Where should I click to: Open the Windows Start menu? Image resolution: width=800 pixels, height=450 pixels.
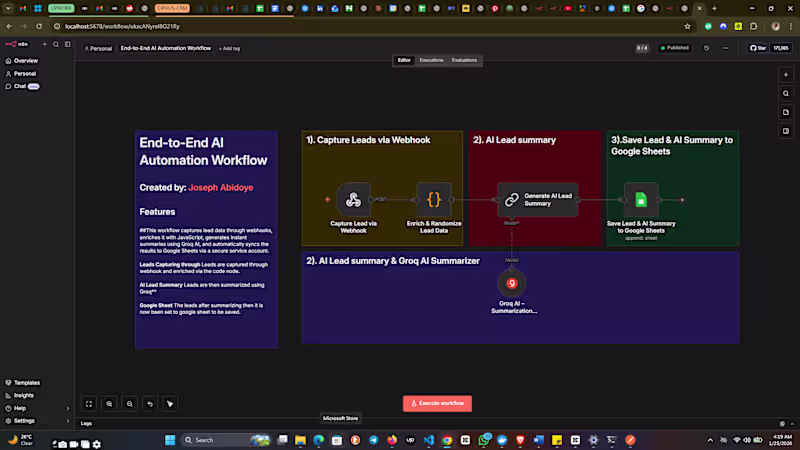click(x=170, y=440)
